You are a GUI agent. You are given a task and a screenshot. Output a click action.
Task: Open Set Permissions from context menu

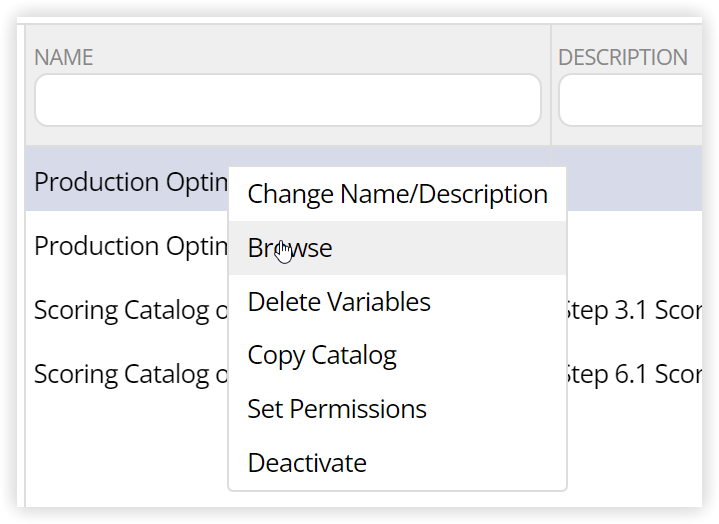(x=397, y=409)
